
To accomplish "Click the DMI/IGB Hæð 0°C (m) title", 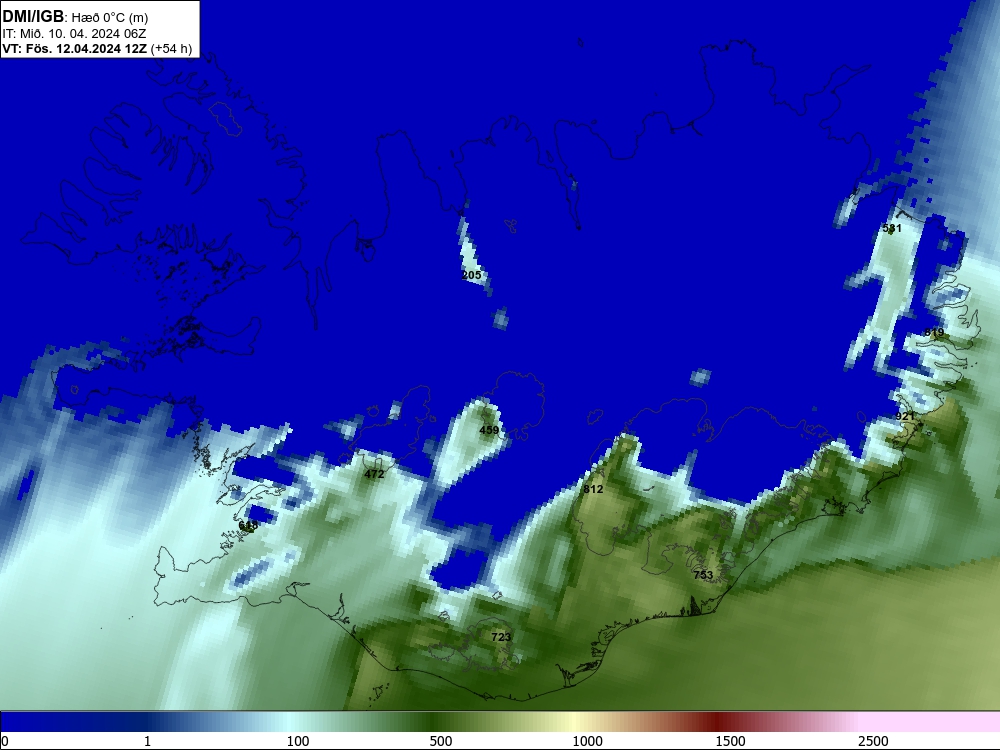I will [75, 17].
